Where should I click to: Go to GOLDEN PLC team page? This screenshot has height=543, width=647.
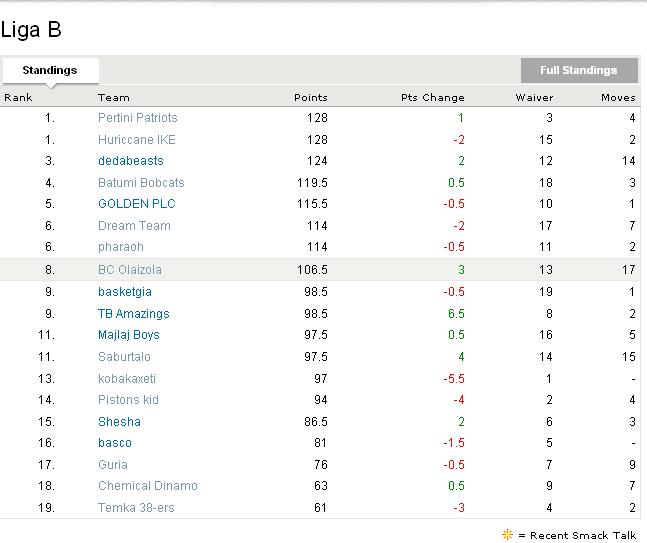(136, 204)
